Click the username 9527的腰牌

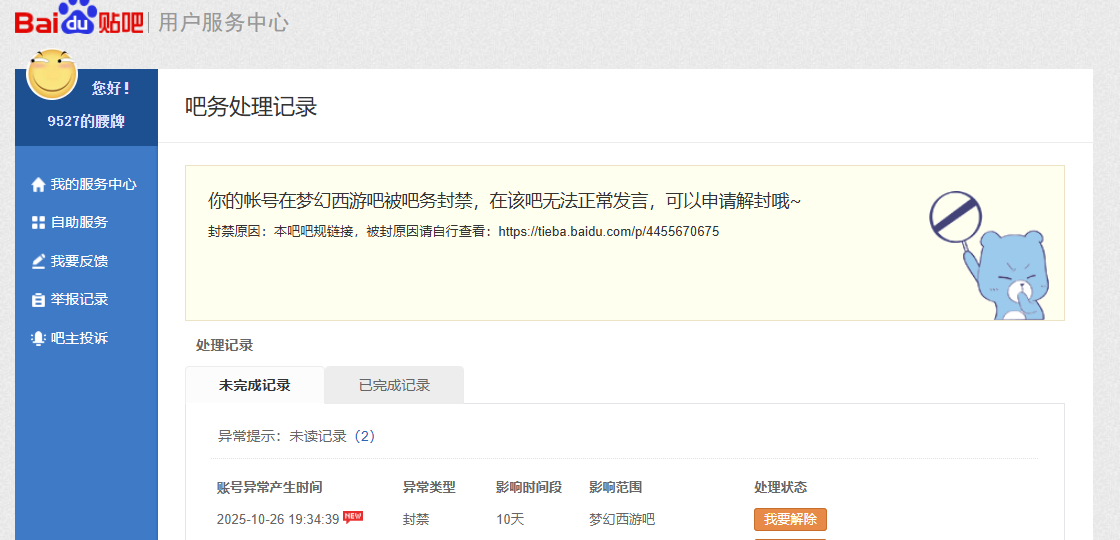pos(86,121)
